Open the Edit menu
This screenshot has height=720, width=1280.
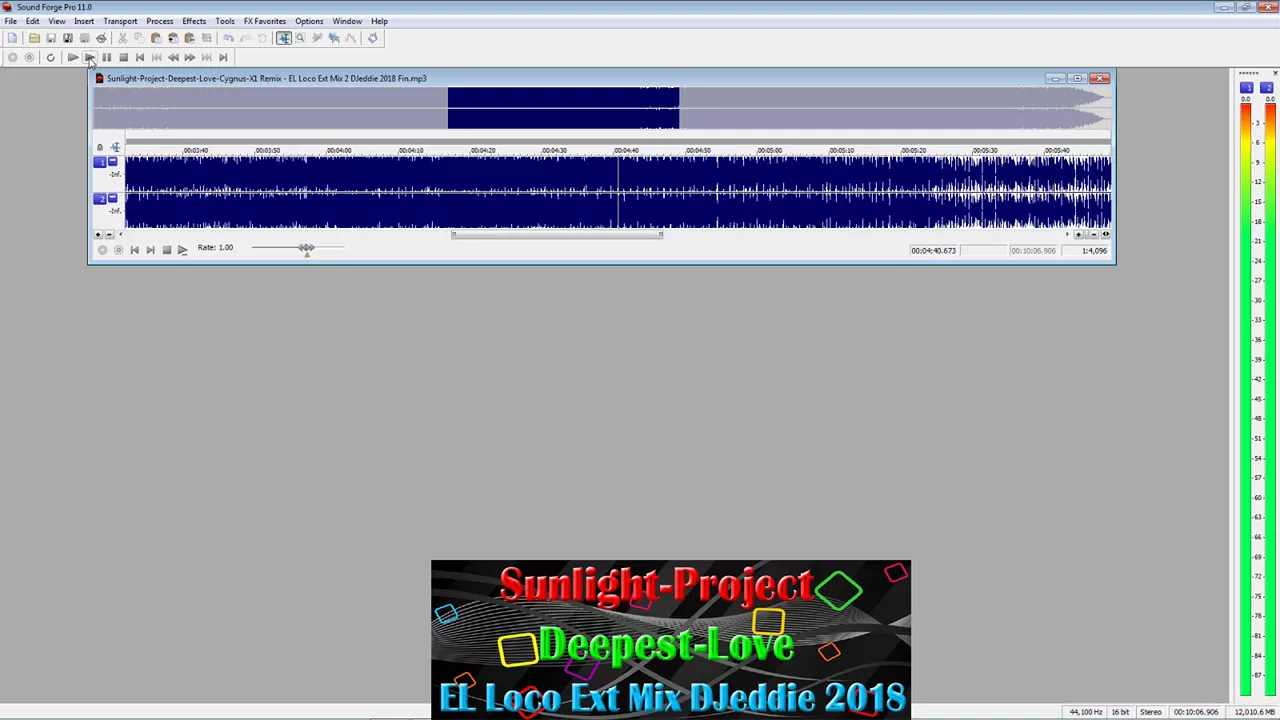pyautogui.click(x=33, y=21)
